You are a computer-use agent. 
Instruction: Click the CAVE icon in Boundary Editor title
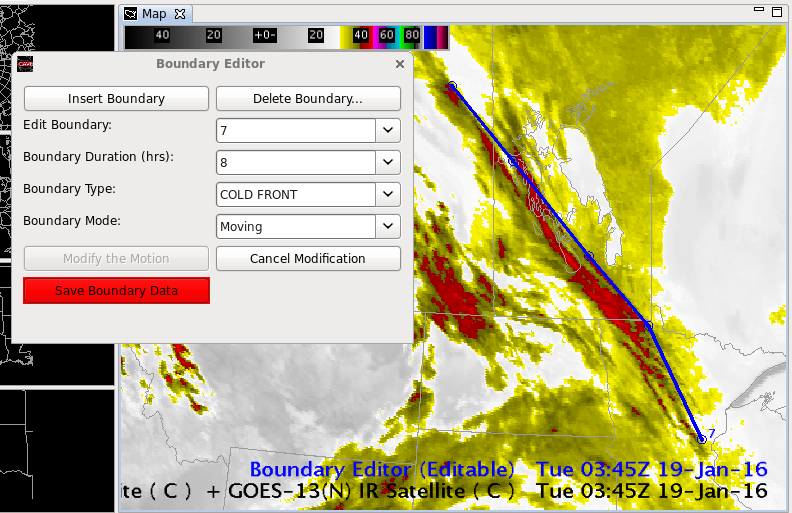pyautogui.click(x=25, y=64)
